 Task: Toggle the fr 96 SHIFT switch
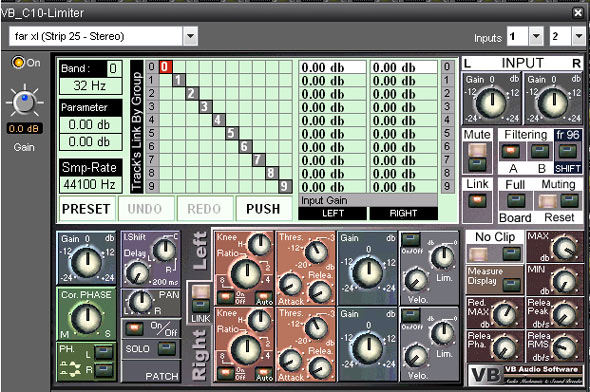567,151
